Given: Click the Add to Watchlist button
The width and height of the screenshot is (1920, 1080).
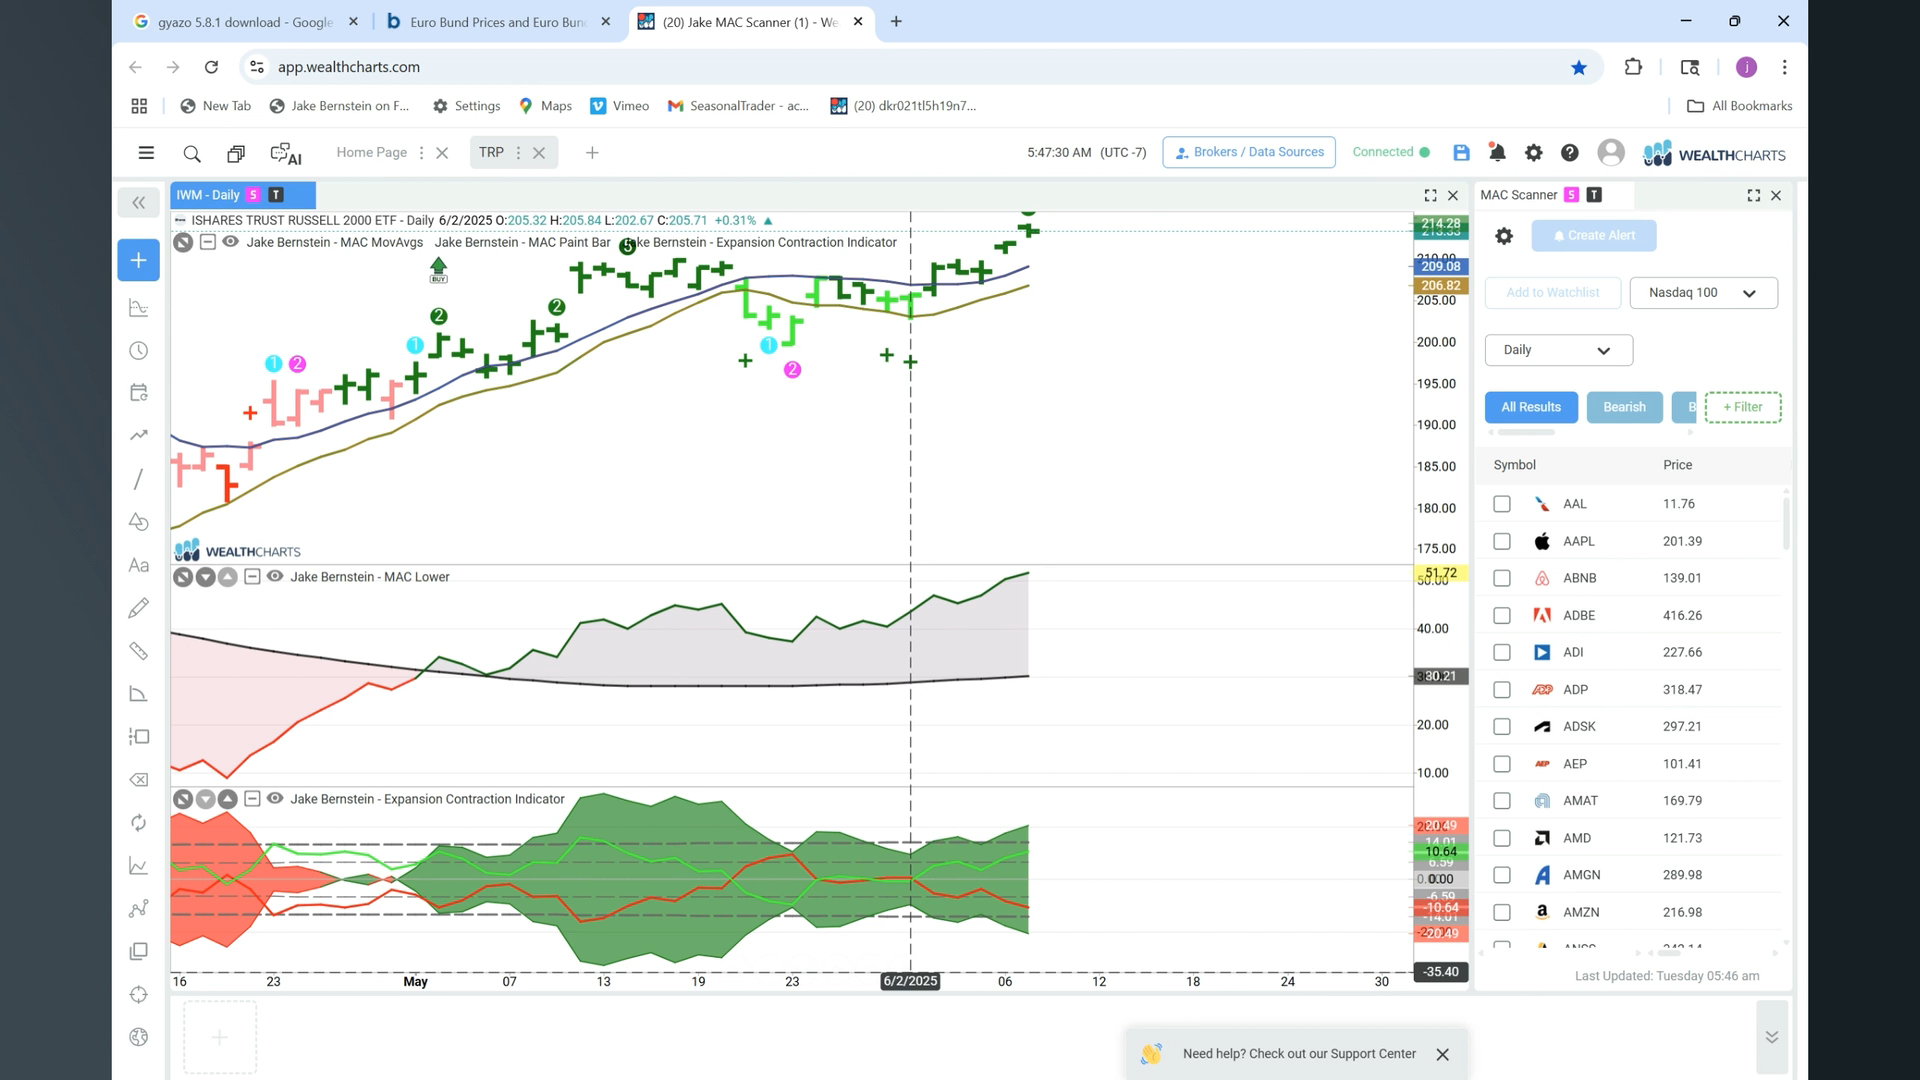Looking at the screenshot, I should click(x=1552, y=293).
